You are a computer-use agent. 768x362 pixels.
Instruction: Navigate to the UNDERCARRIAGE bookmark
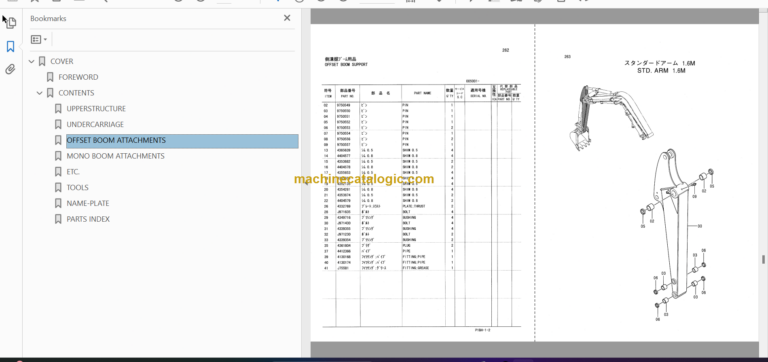95,124
